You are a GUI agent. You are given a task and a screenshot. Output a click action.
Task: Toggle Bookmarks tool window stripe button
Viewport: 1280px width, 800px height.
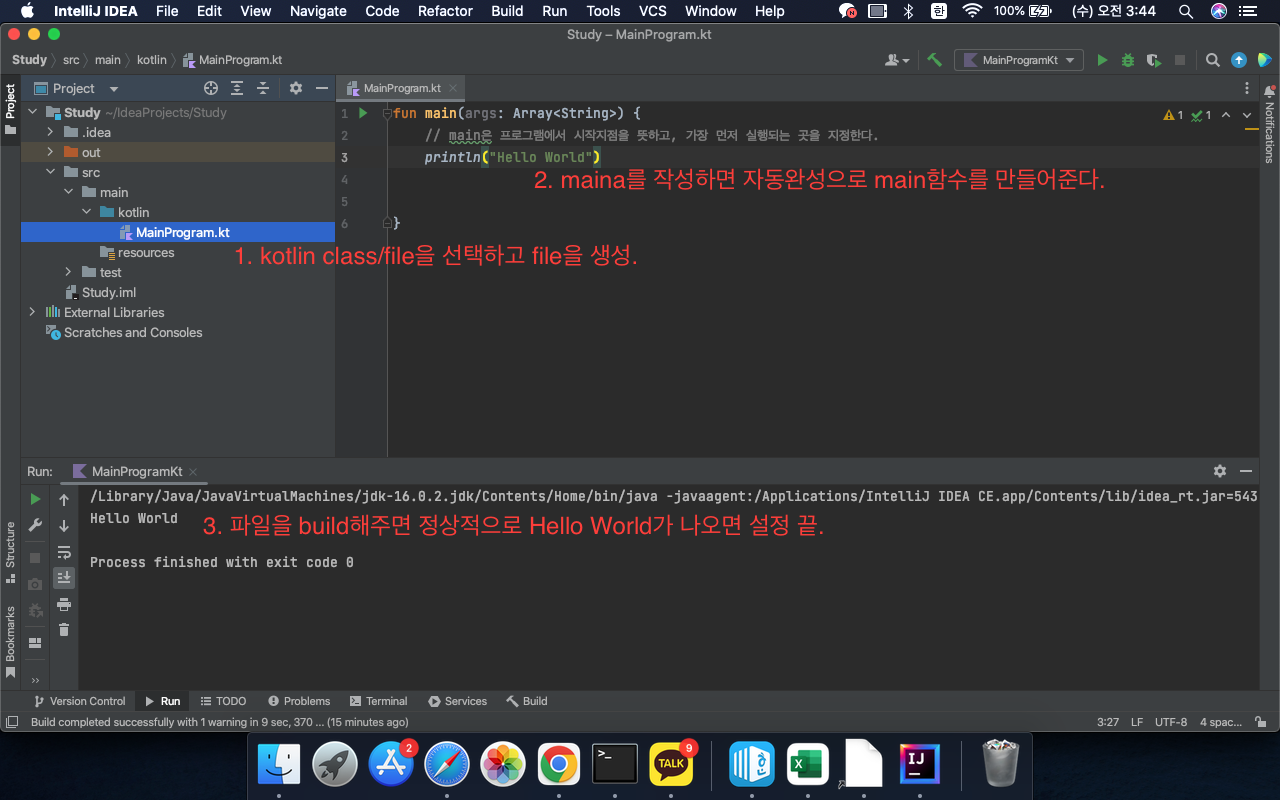[10, 642]
